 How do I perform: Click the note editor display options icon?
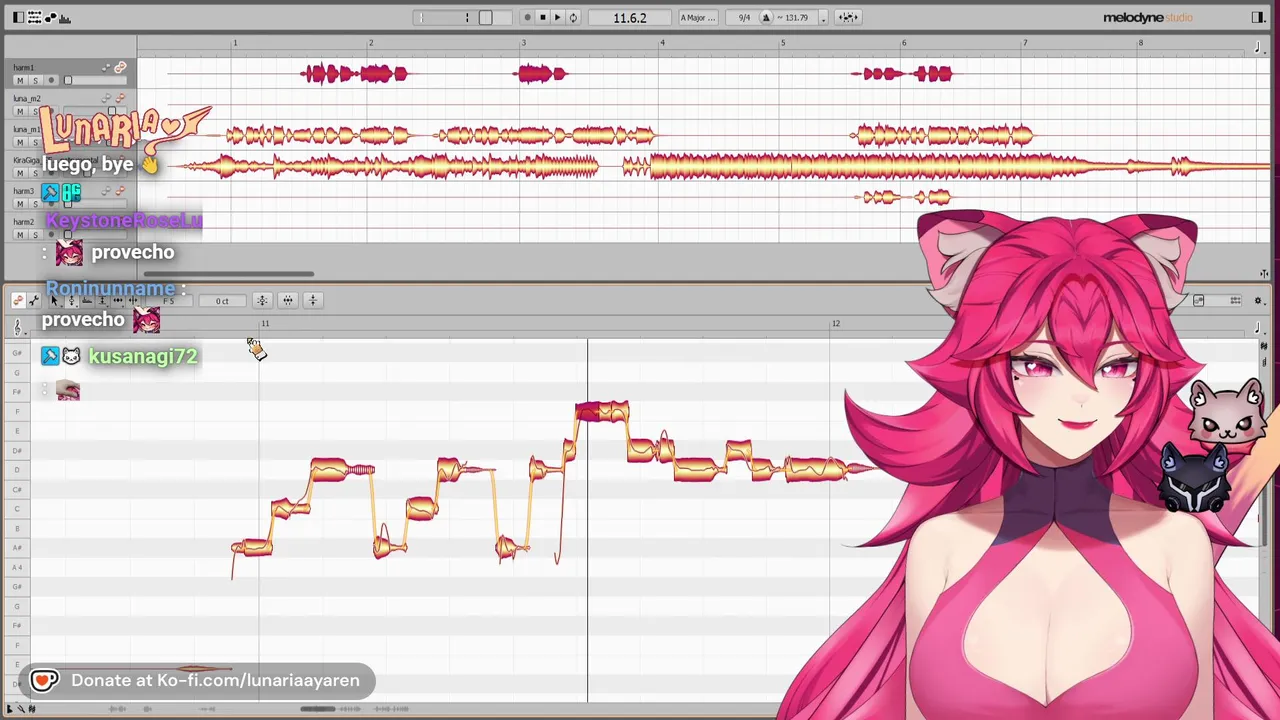1258,301
